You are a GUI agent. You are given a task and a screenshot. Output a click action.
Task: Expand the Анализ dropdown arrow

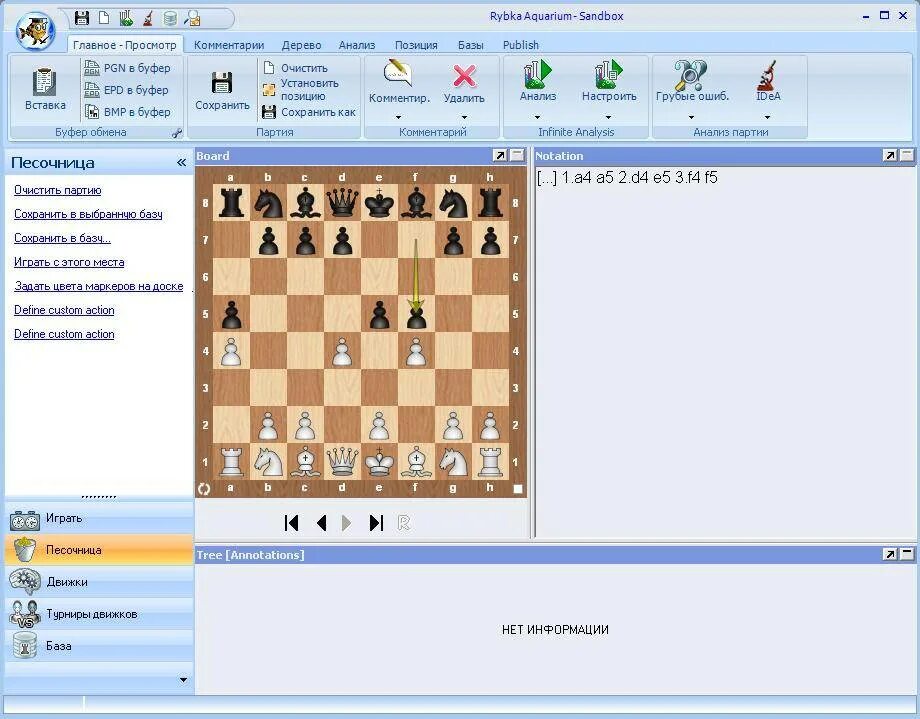tap(537, 117)
